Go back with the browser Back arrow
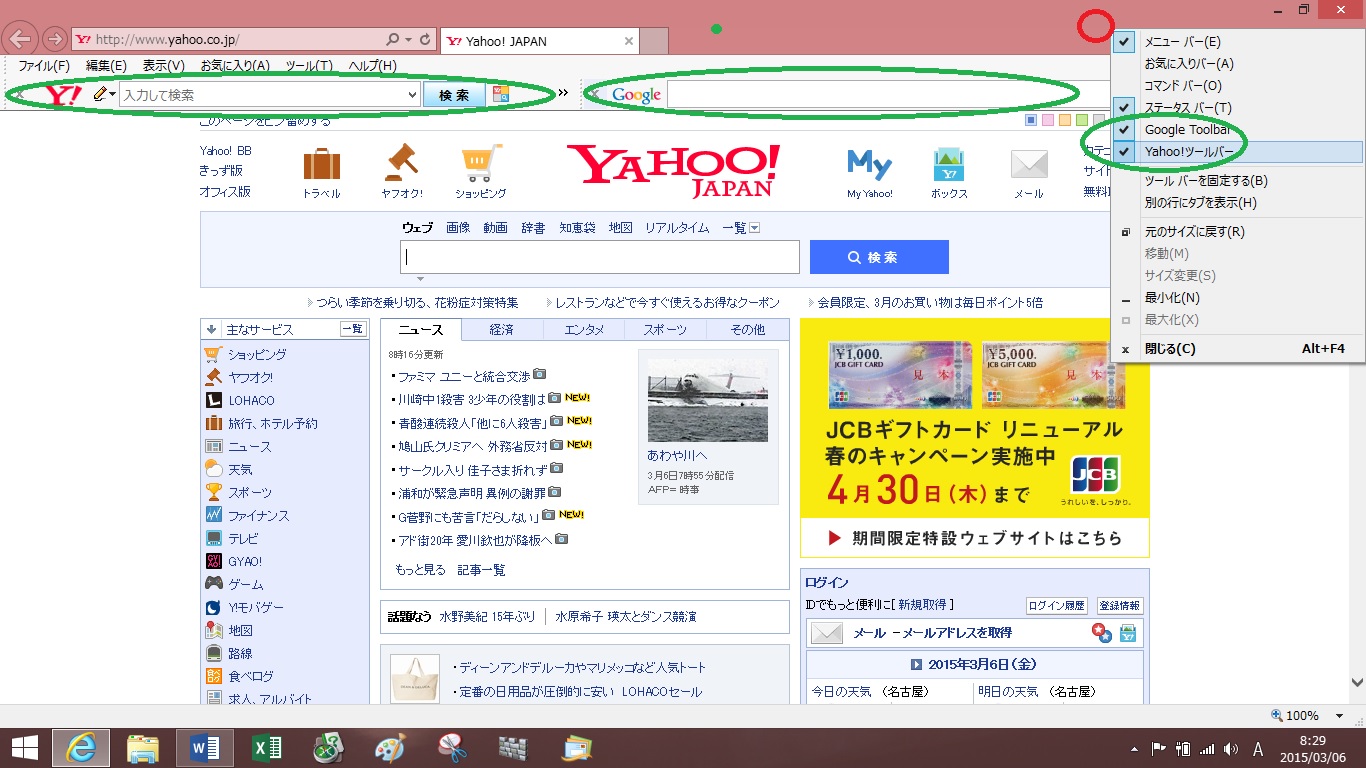Image resolution: width=1366 pixels, height=768 pixels. (21, 40)
